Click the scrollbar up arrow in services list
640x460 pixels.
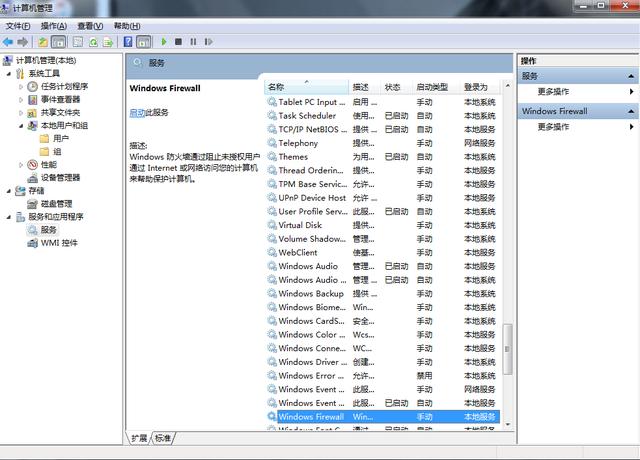pos(507,86)
